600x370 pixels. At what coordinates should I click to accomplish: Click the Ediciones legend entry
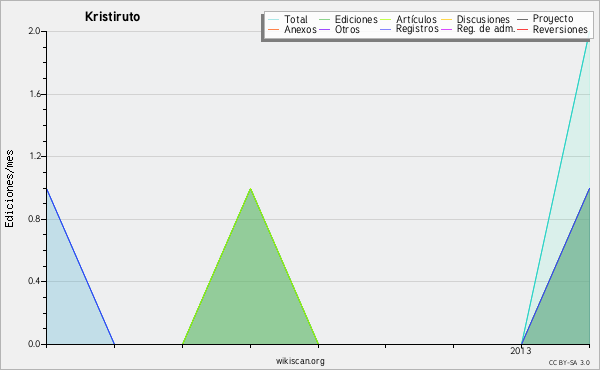click(348, 19)
